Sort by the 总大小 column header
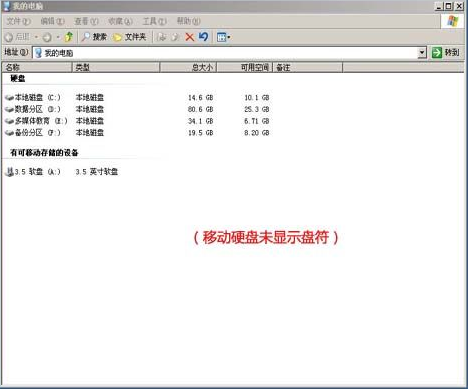468x389 pixels. click(188, 67)
